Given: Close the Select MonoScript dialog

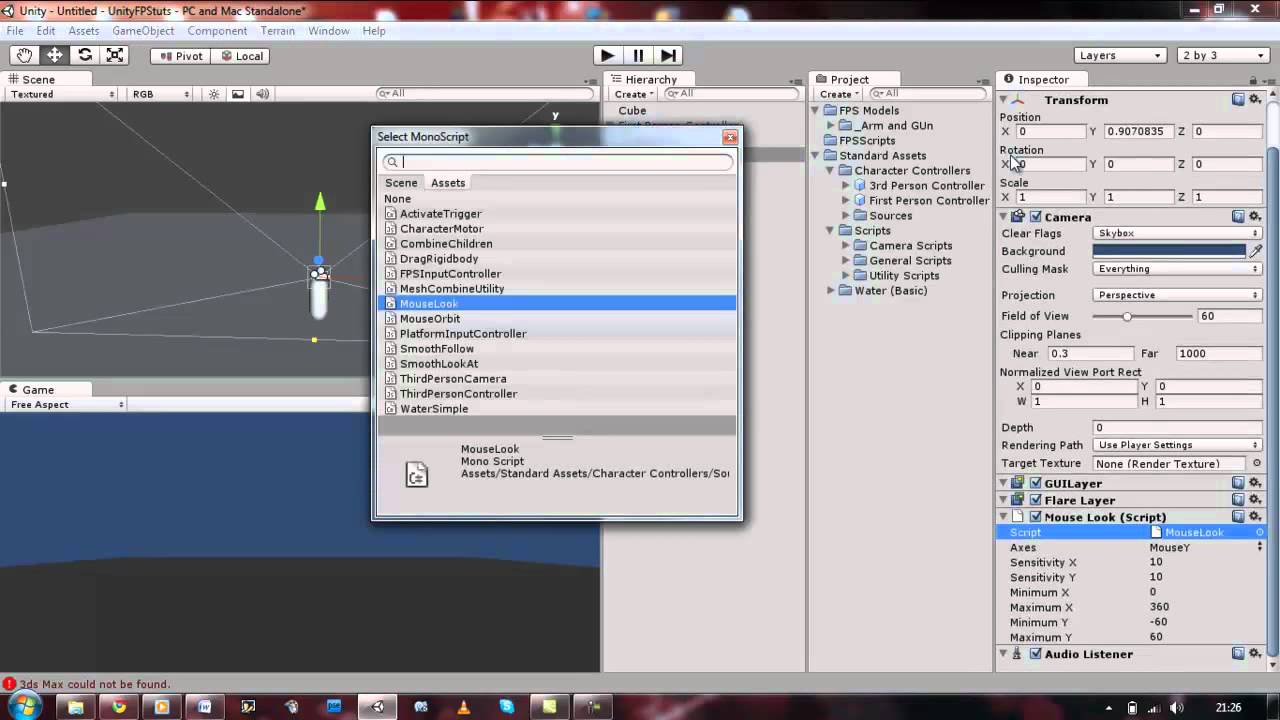Looking at the screenshot, I should pyautogui.click(x=730, y=137).
